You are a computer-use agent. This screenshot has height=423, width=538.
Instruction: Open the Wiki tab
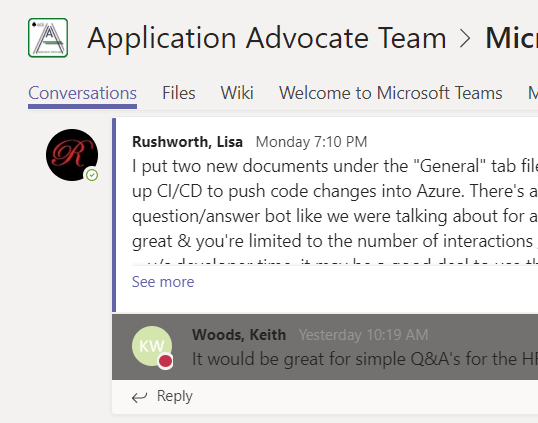(237, 93)
